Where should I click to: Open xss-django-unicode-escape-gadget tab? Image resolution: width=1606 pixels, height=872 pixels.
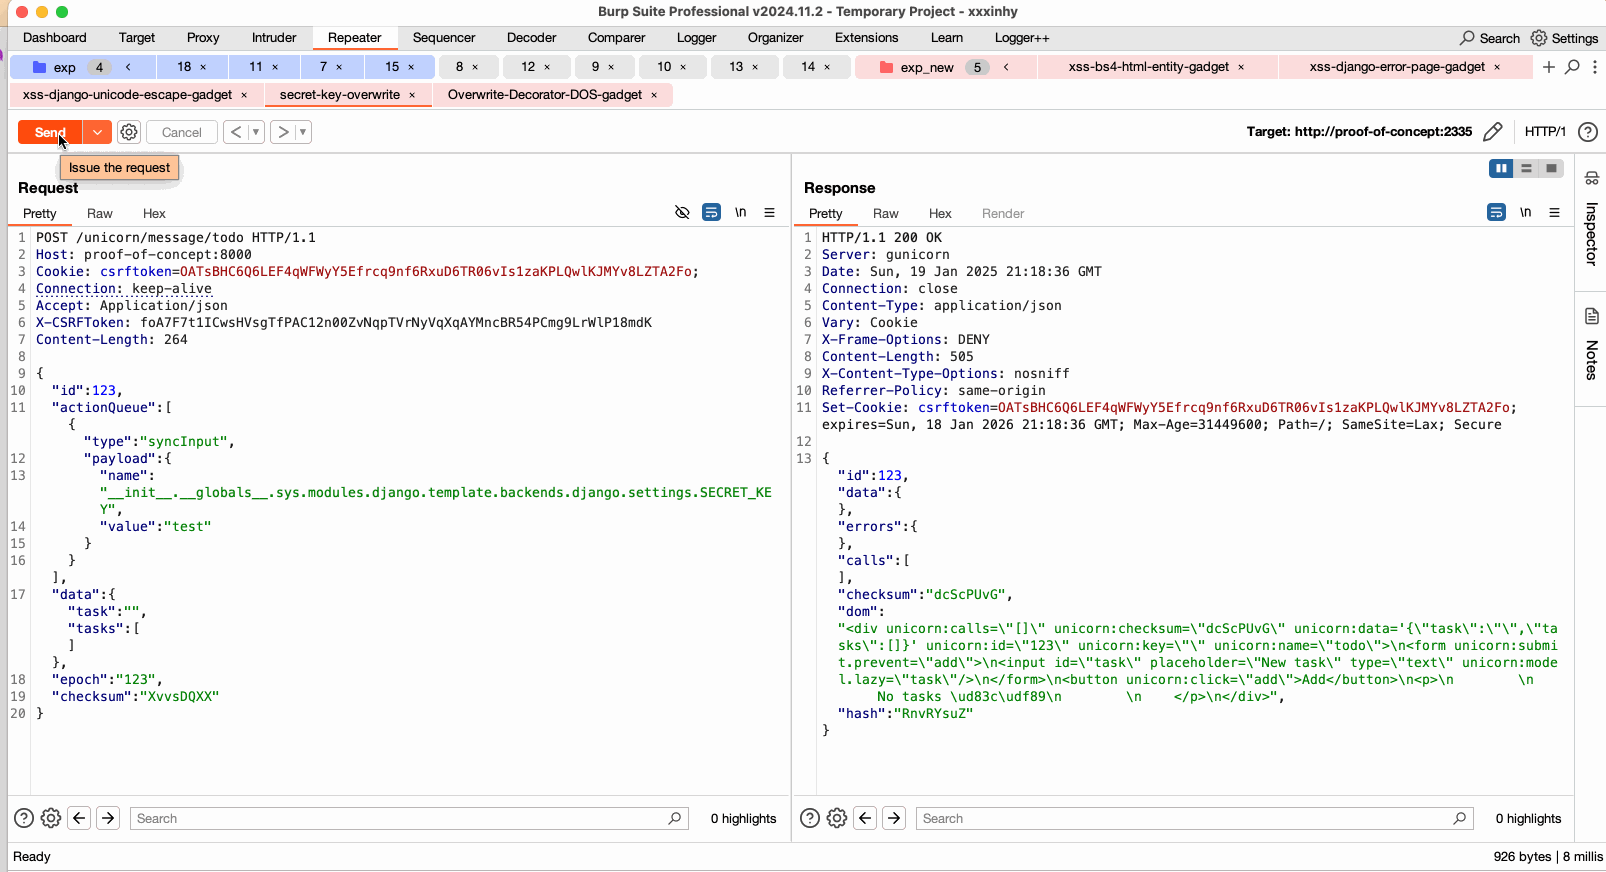pos(127,95)
